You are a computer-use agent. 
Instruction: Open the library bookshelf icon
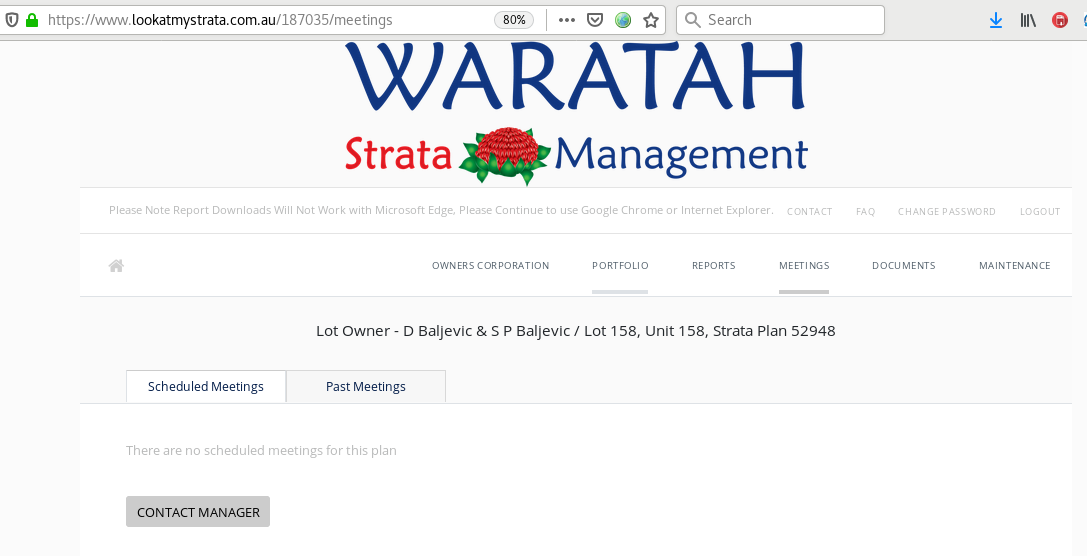point(1027,20)
